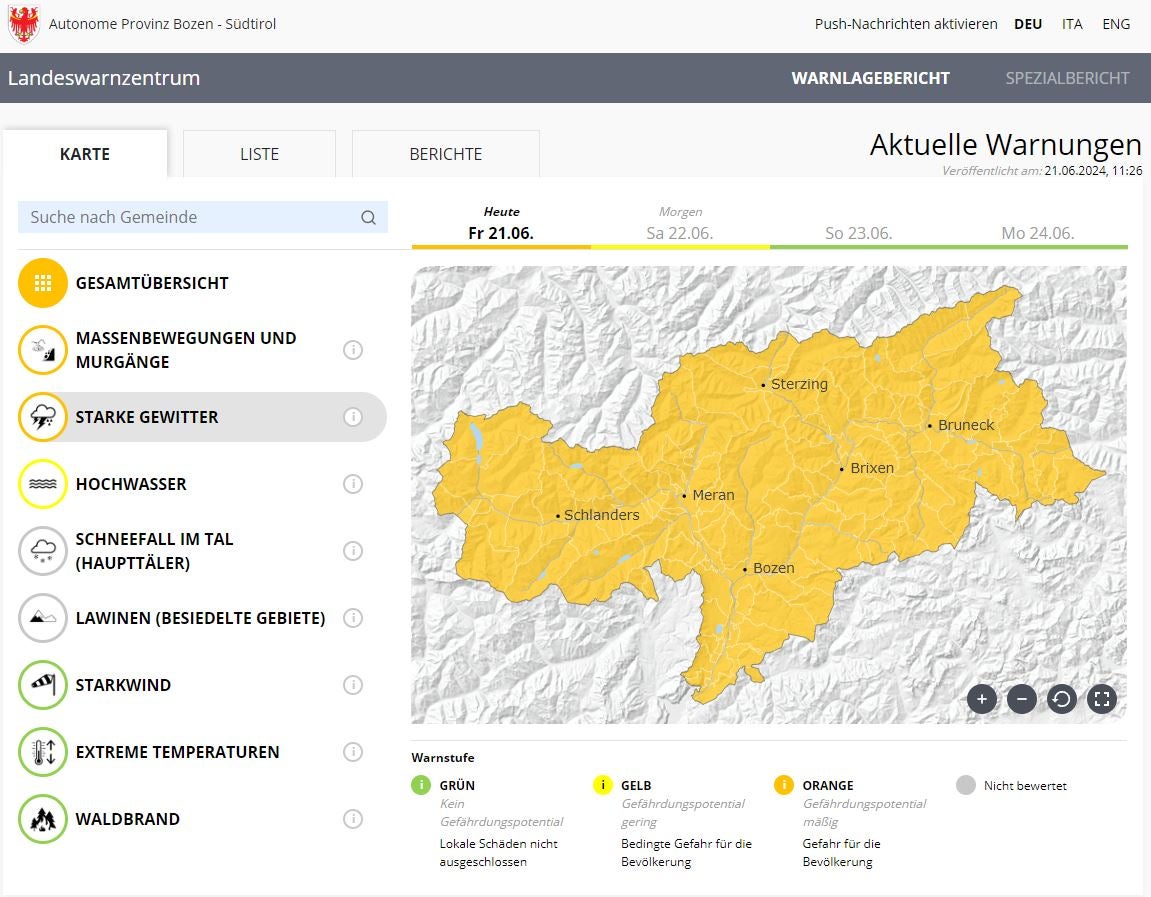Select the Massenbewegungen und Murgänge icon
1151x897 pixels.
pos(42,350)
